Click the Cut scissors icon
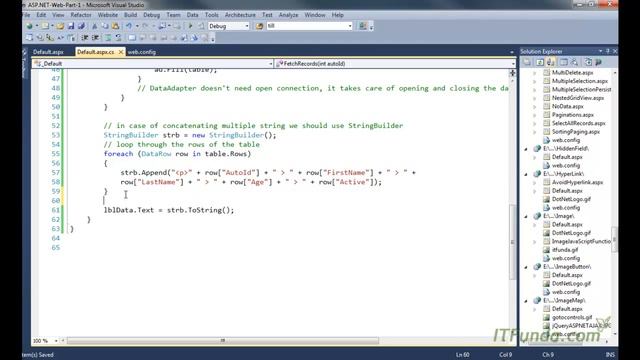The height and width of the screenshot is (360, 640). point(94,26)
